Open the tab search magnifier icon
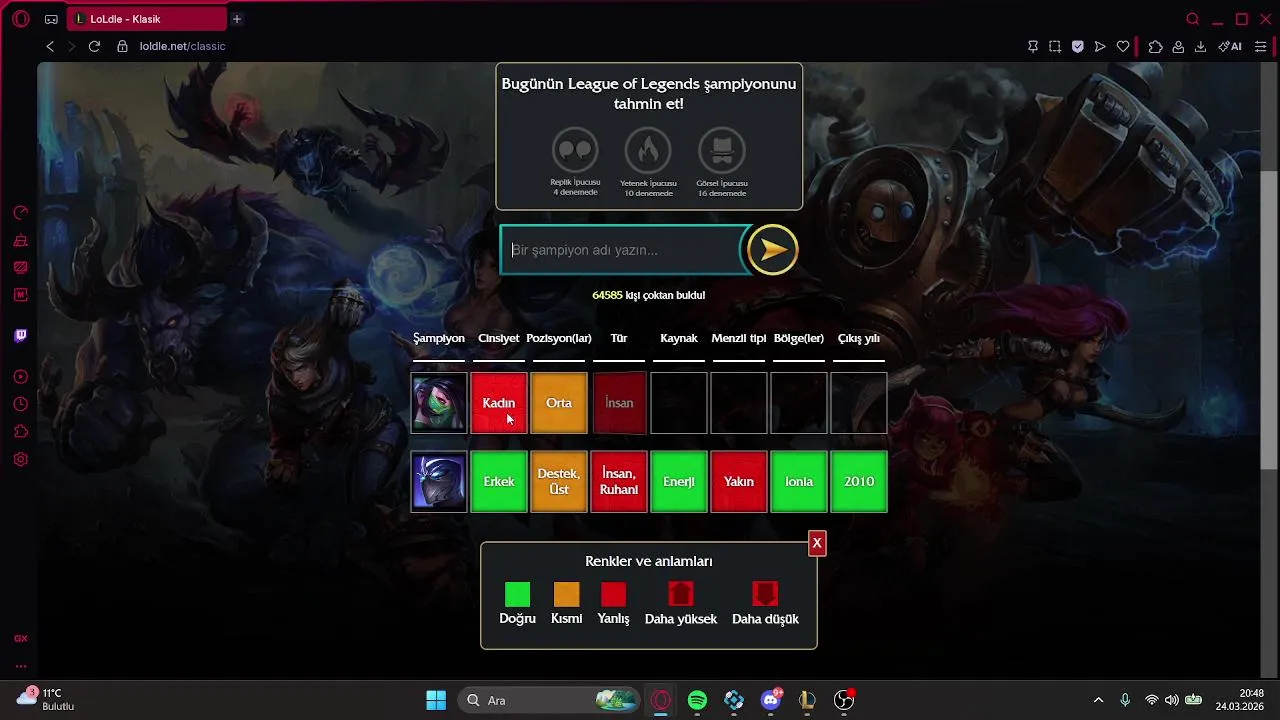 coord(1193,19)
